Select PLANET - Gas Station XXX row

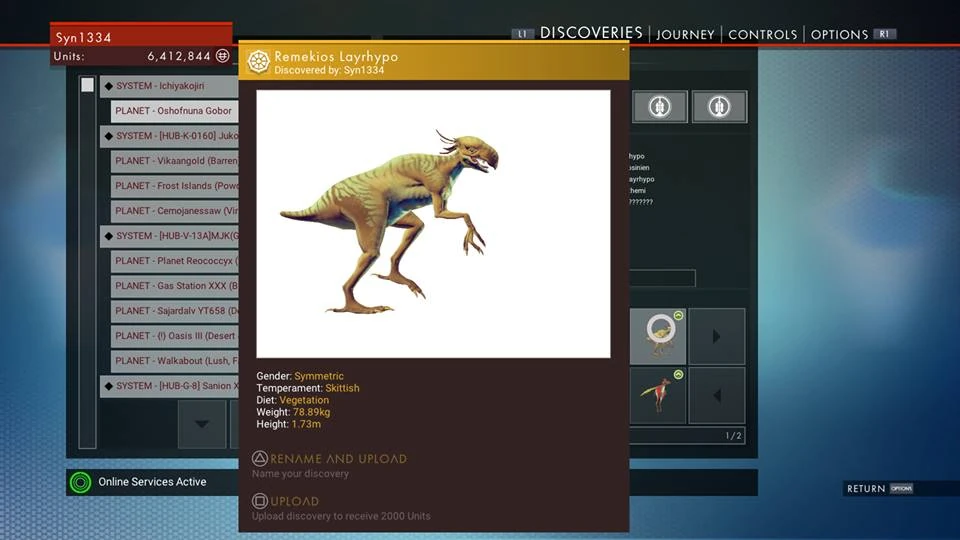[174, 286]
